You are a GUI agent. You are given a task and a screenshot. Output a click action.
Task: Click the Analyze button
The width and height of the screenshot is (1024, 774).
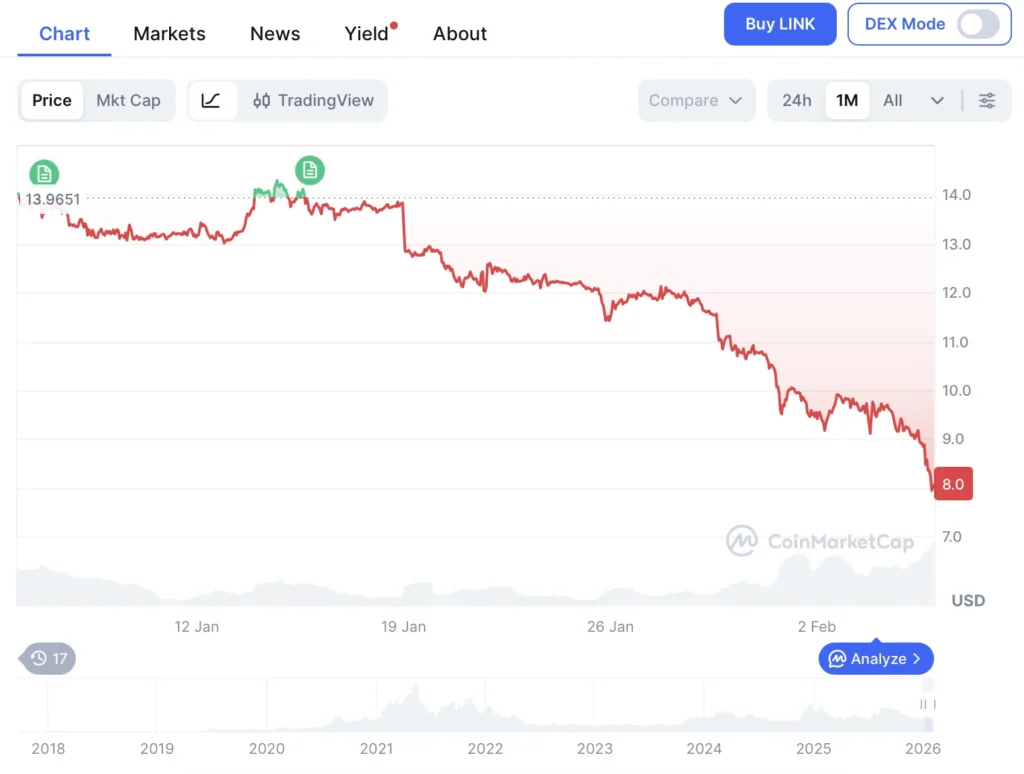point(875,659)
